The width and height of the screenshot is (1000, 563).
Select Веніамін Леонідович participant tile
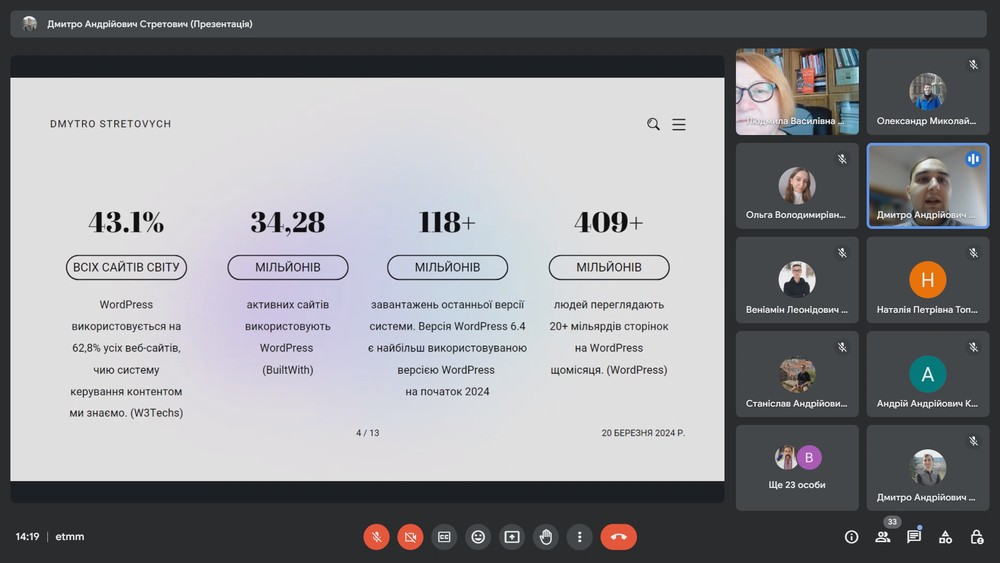797,280
